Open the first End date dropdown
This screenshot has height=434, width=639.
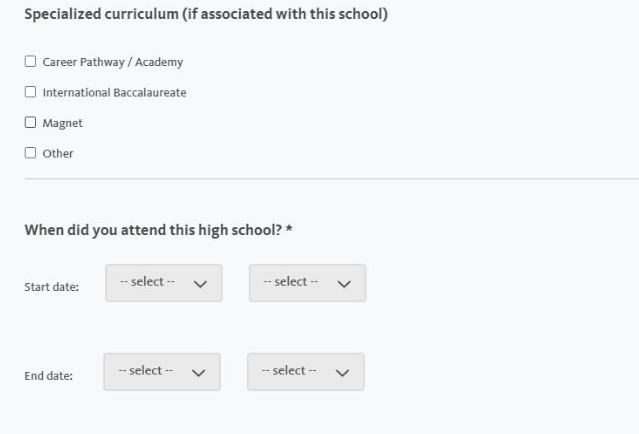coord(162,372)
